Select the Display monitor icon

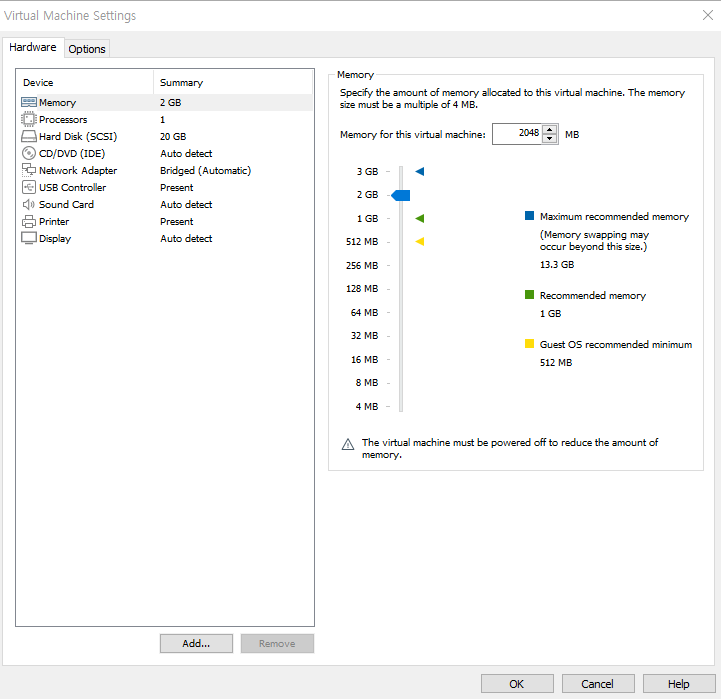tap(29, 238)
